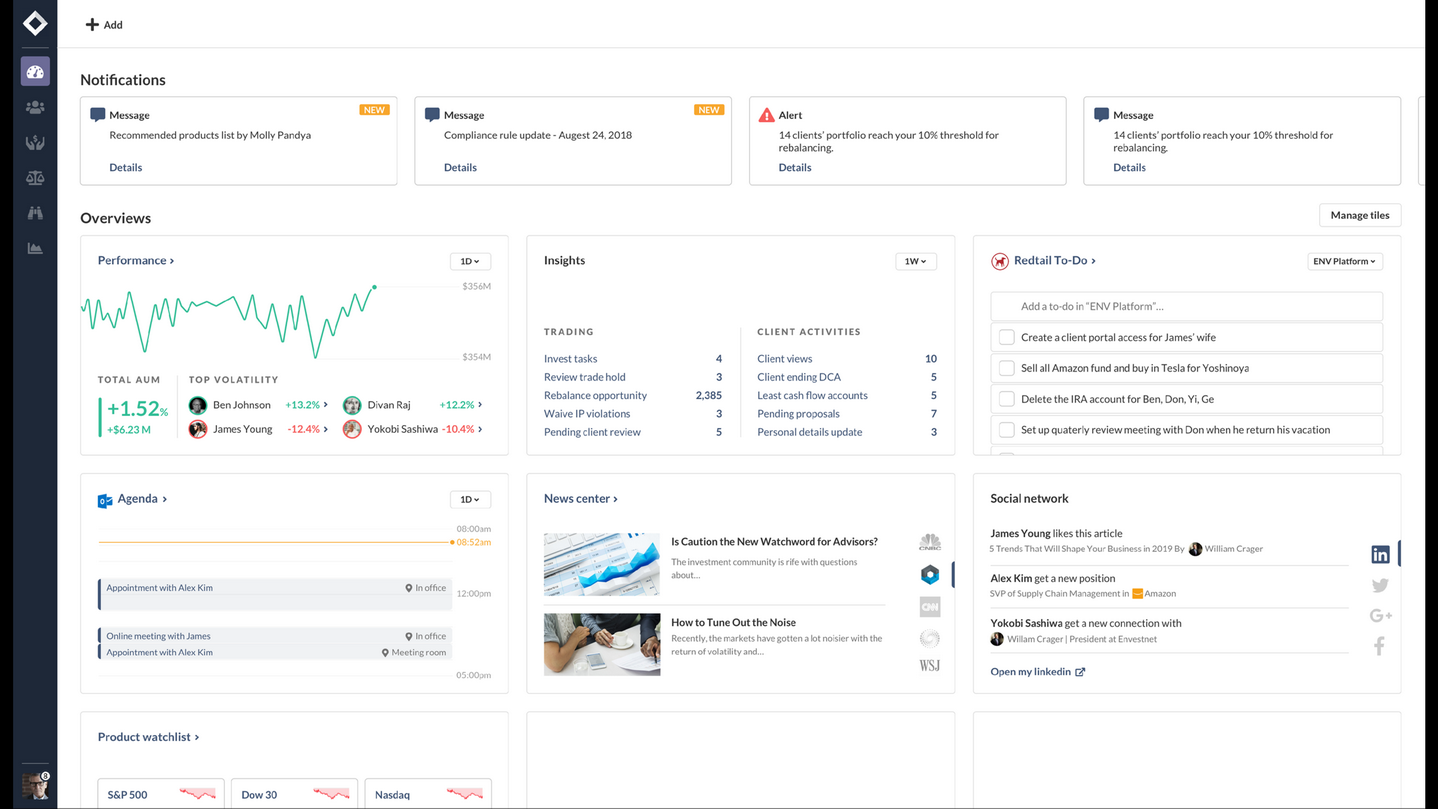Tick 'Sell all Amazon fund' to-do checkbox
The width and height of the screenshot is (1438, 809).
click(1007, 368)
